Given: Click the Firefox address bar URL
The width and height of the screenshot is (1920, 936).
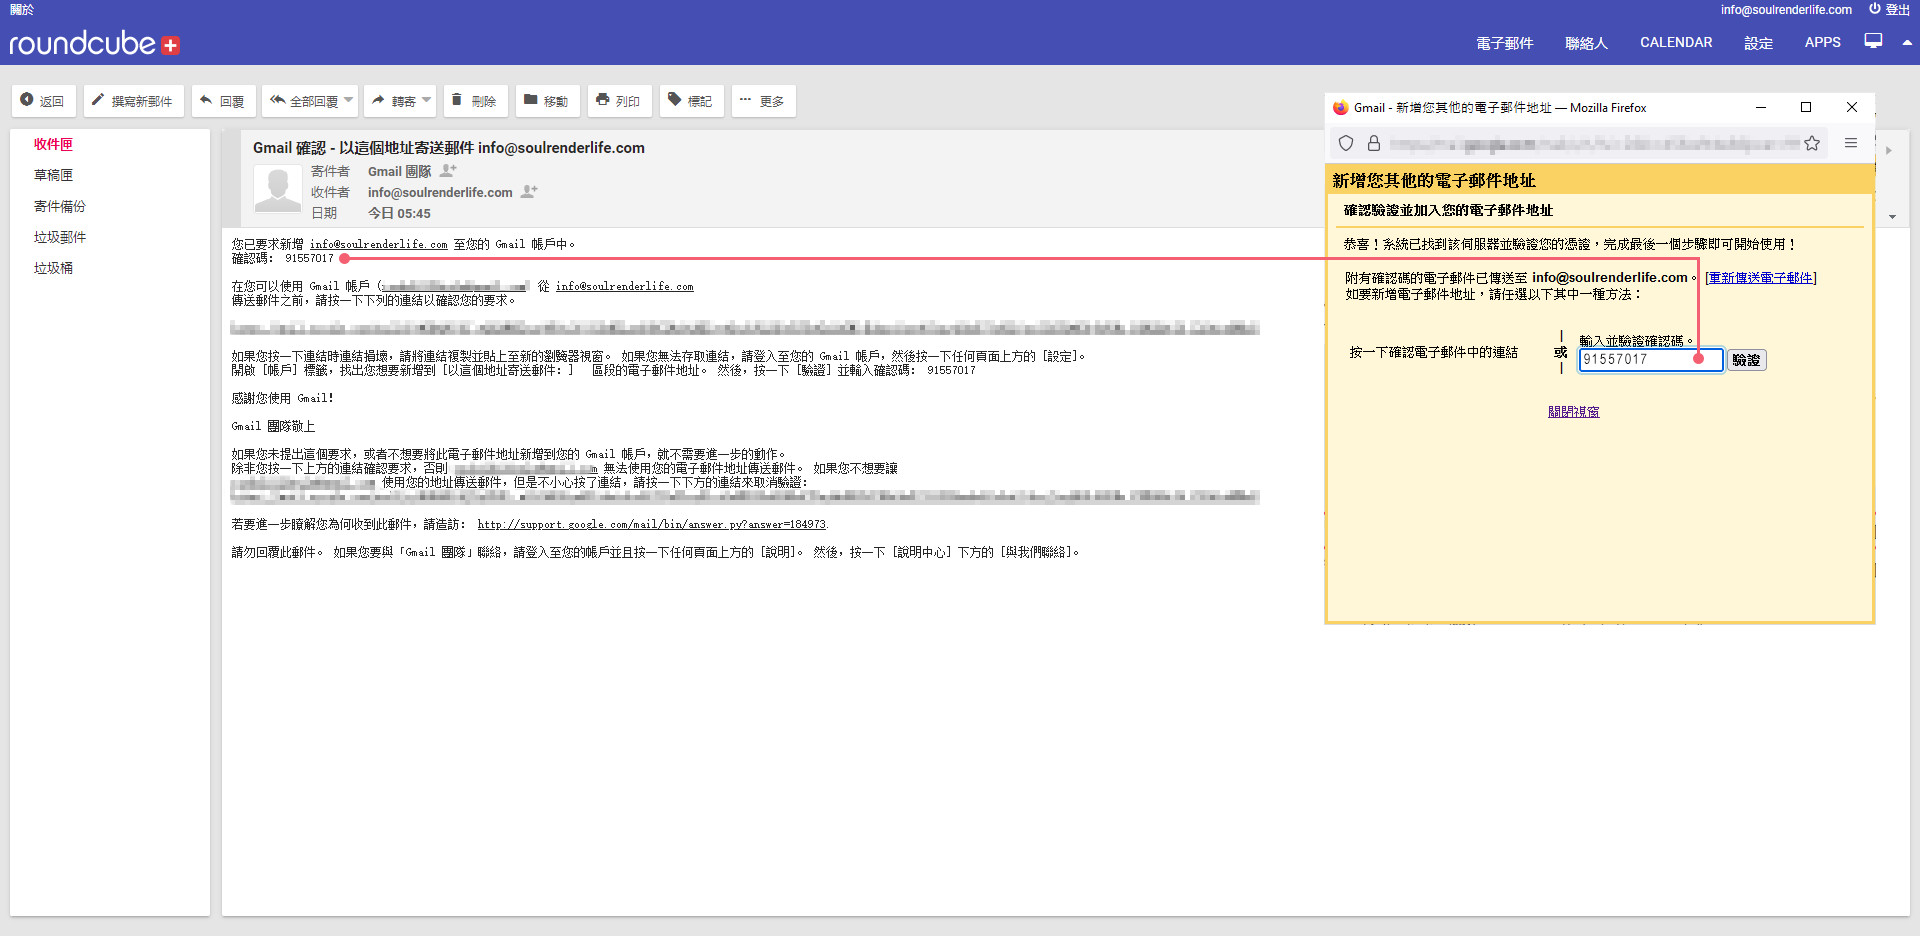Looking at the screenshot, I should coord(1593,144).
